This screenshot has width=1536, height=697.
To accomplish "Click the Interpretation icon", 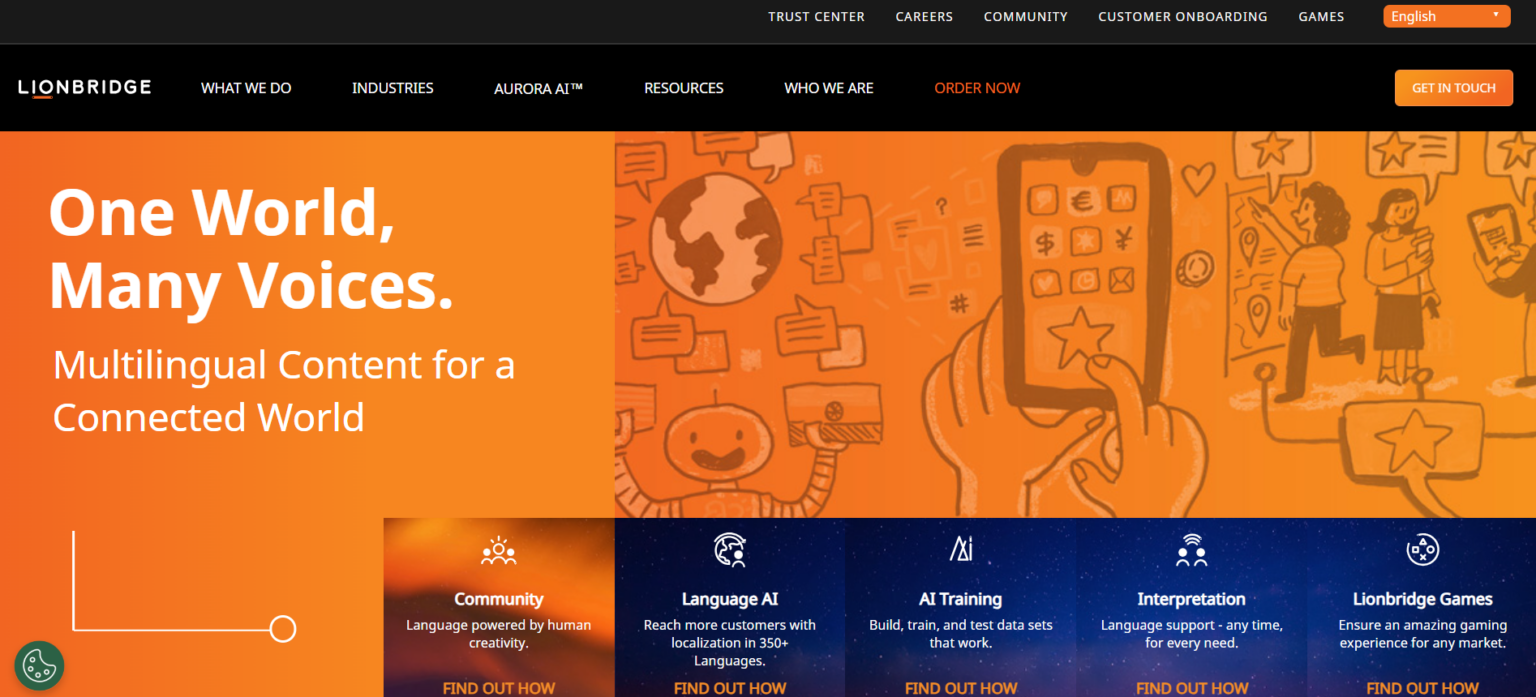I will pyautogui.click(x=1191, y=550).
